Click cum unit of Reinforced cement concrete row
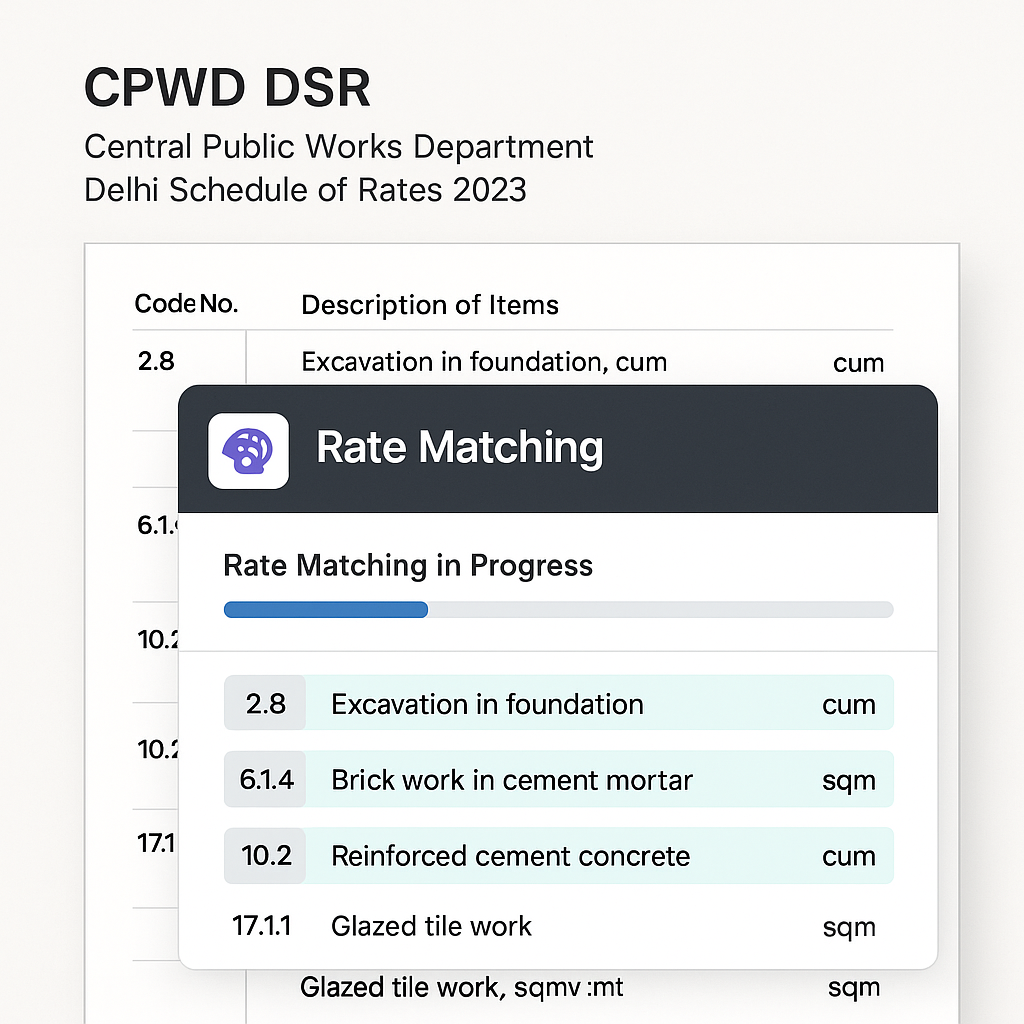Viewport: 1024px width, 1024px height. point(848,856)
